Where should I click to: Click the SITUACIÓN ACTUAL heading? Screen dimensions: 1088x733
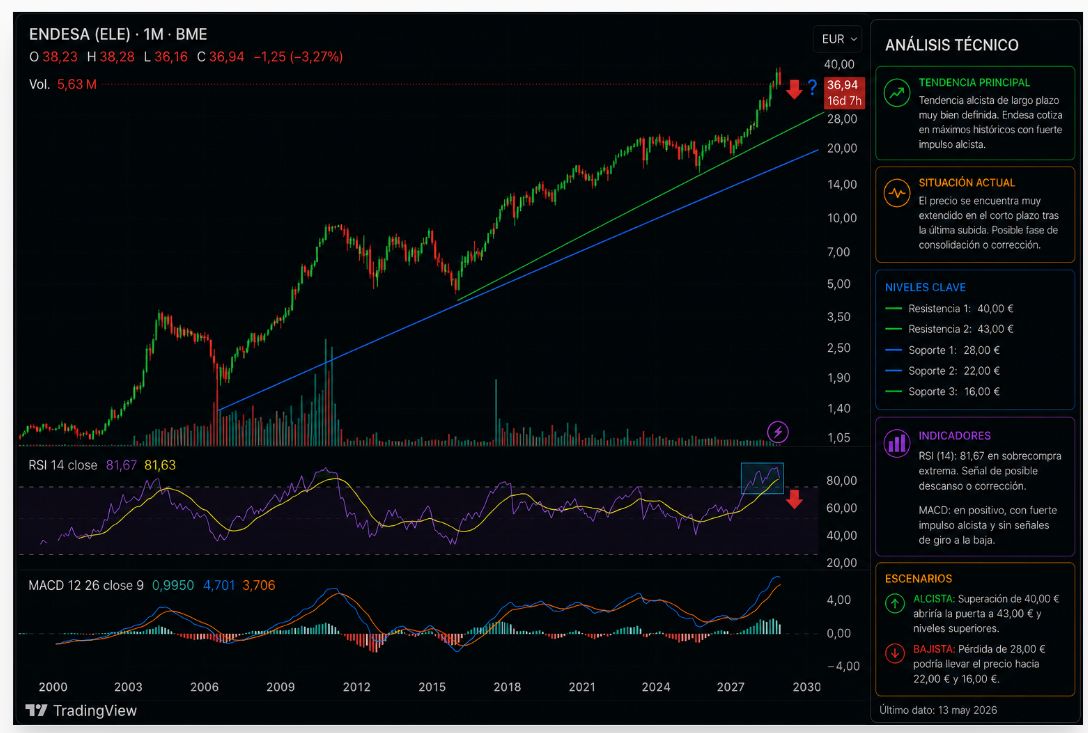[x=967, y=183]
